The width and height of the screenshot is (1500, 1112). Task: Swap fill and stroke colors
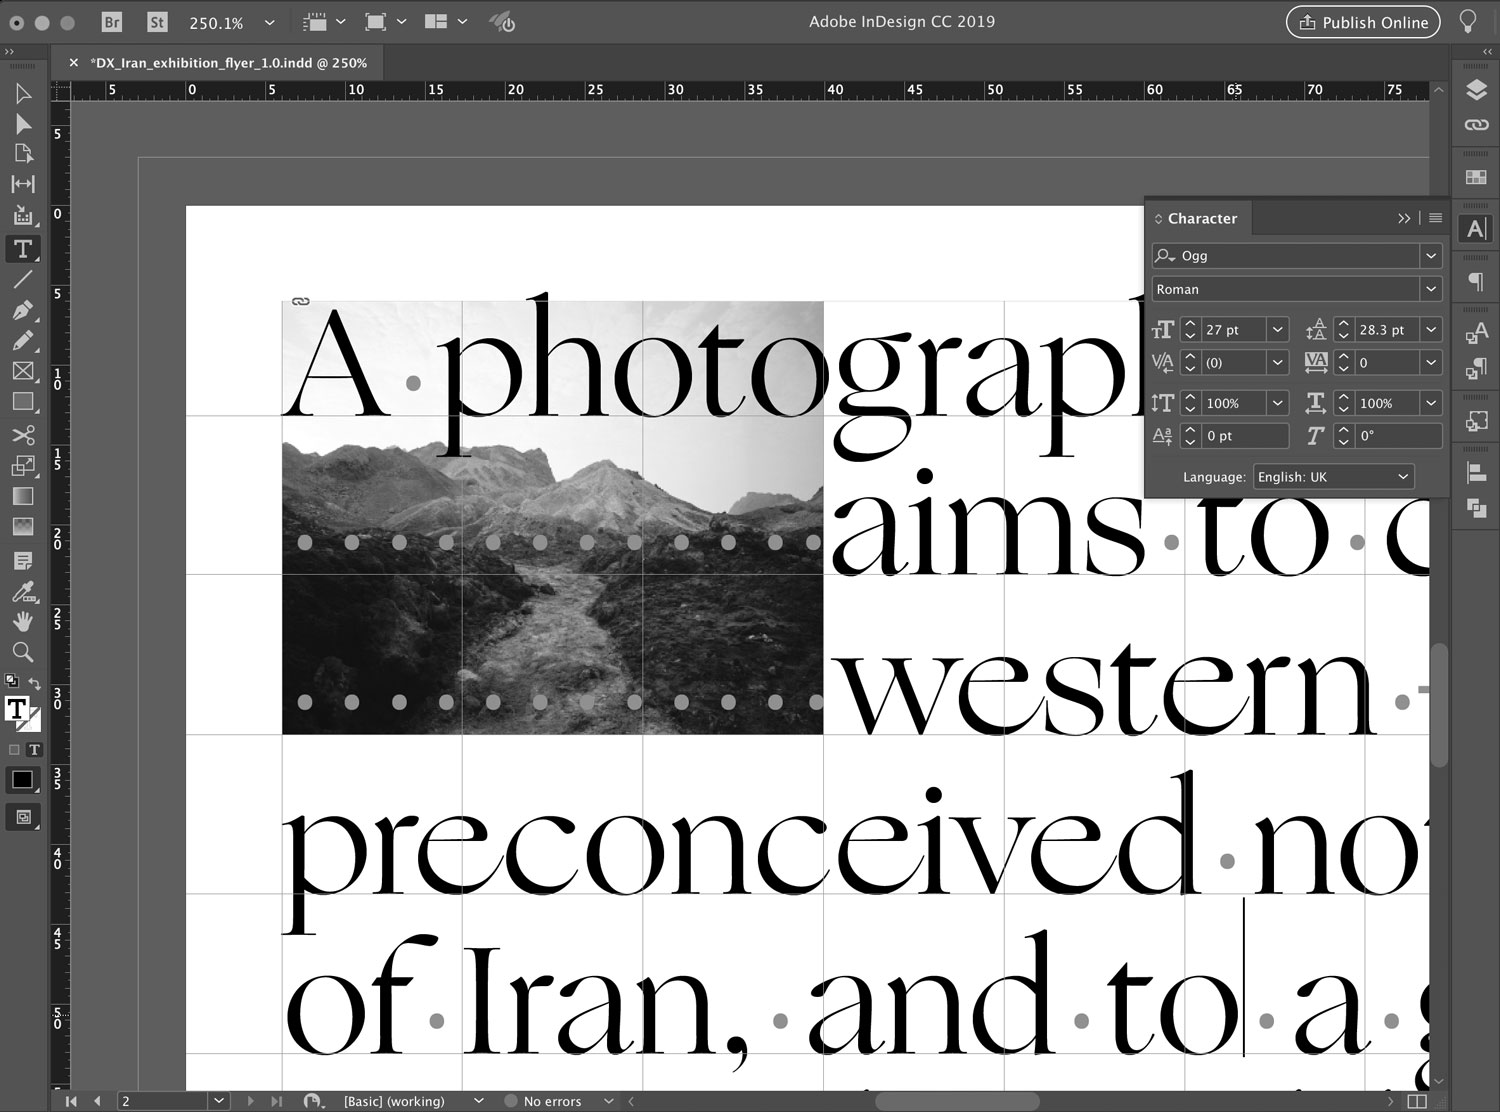coord(35,684)
